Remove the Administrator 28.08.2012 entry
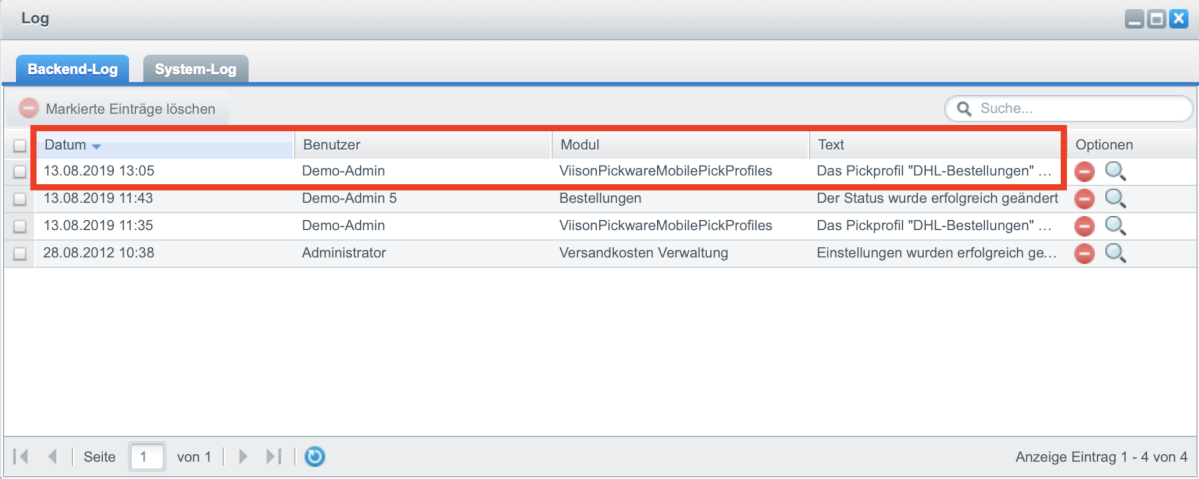The width and height of the screenshot is (1199, 479). click(x=1084, y=253)
